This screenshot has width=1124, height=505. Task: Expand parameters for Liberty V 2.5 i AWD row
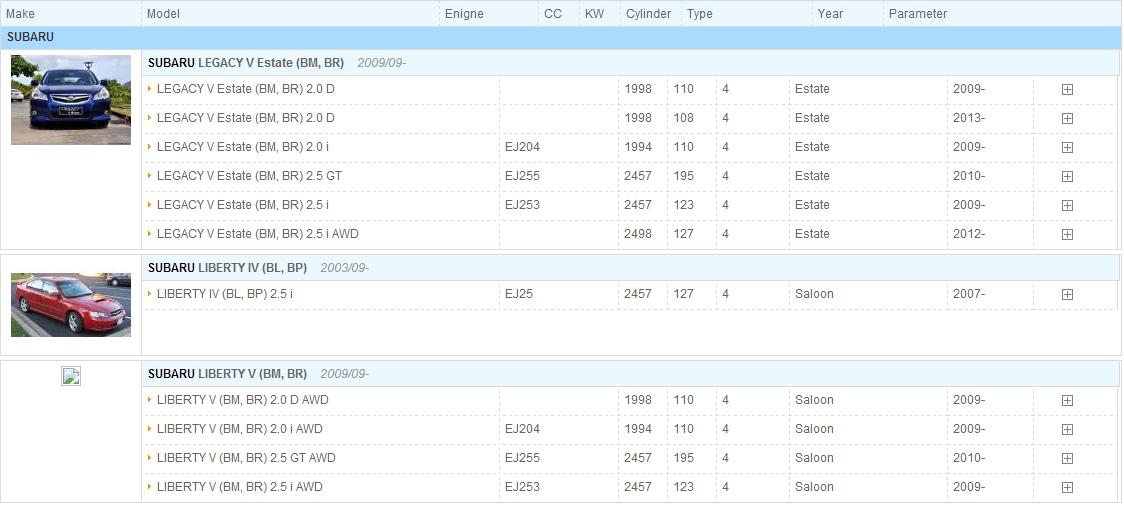tap(1067, 487)
